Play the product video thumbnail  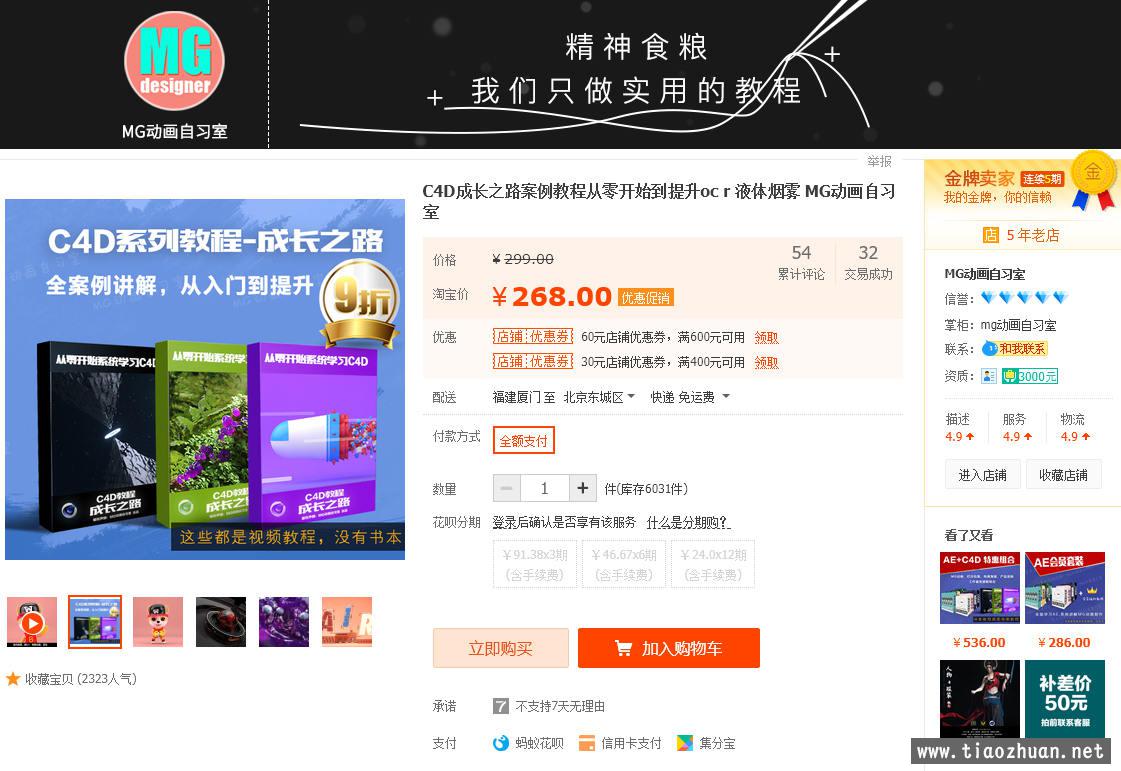click(31, 622)
